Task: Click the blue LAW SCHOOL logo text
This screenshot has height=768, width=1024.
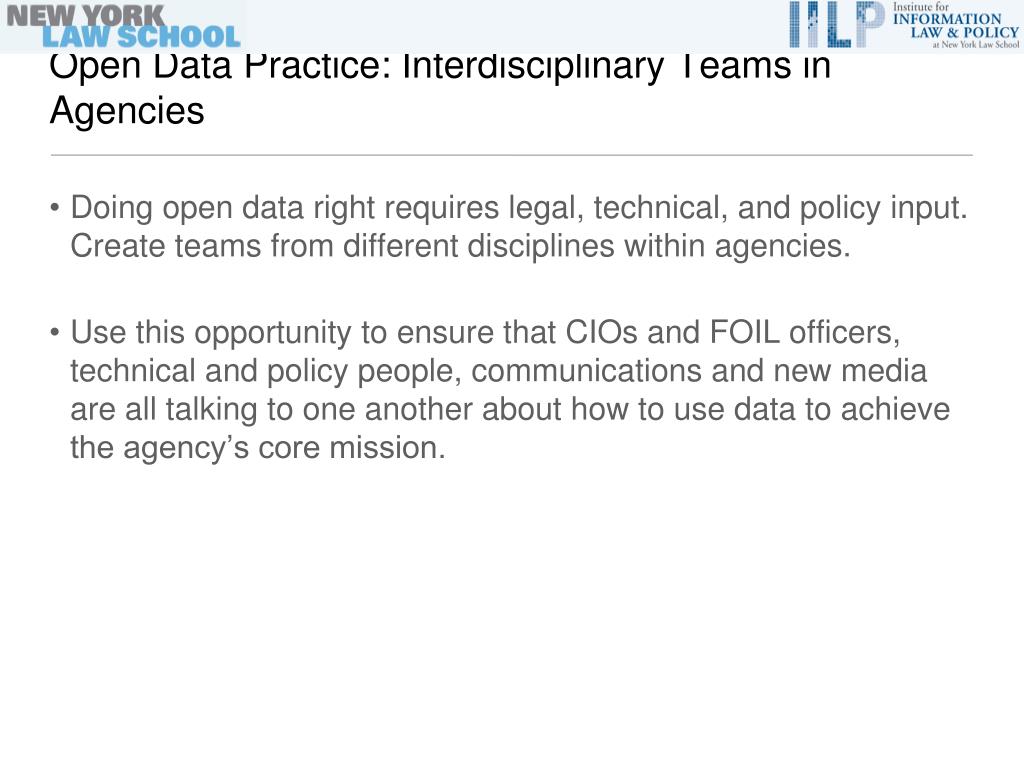Action: [141, 37]
